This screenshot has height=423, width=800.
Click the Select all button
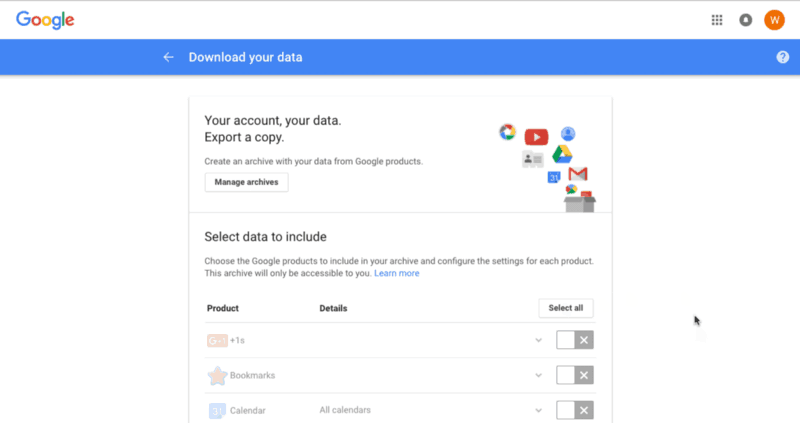tap(566, 308)
